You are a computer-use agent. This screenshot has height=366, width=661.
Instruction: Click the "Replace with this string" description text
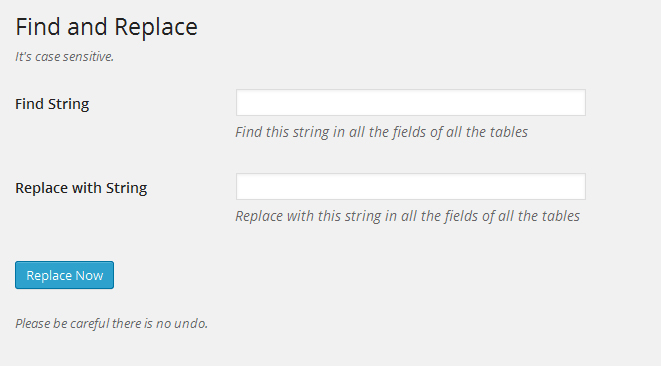point(408,216)
